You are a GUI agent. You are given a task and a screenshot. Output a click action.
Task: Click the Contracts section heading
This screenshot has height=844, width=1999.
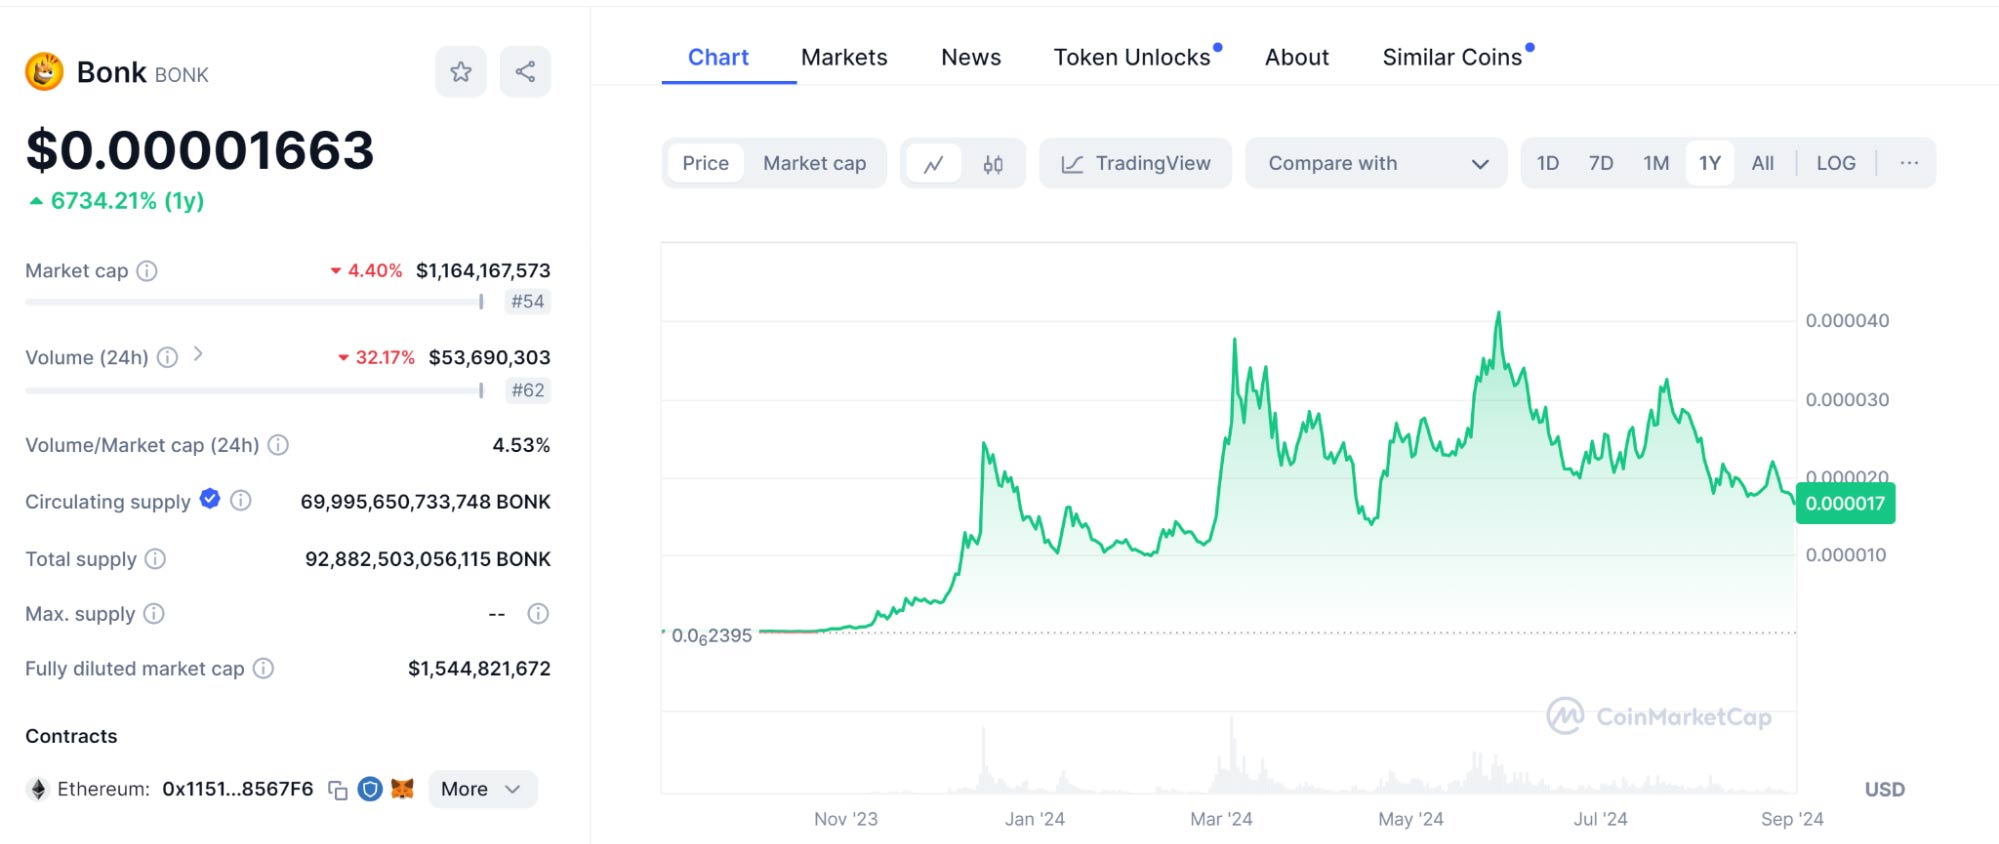pyautogui.click(x=71, y=736)
